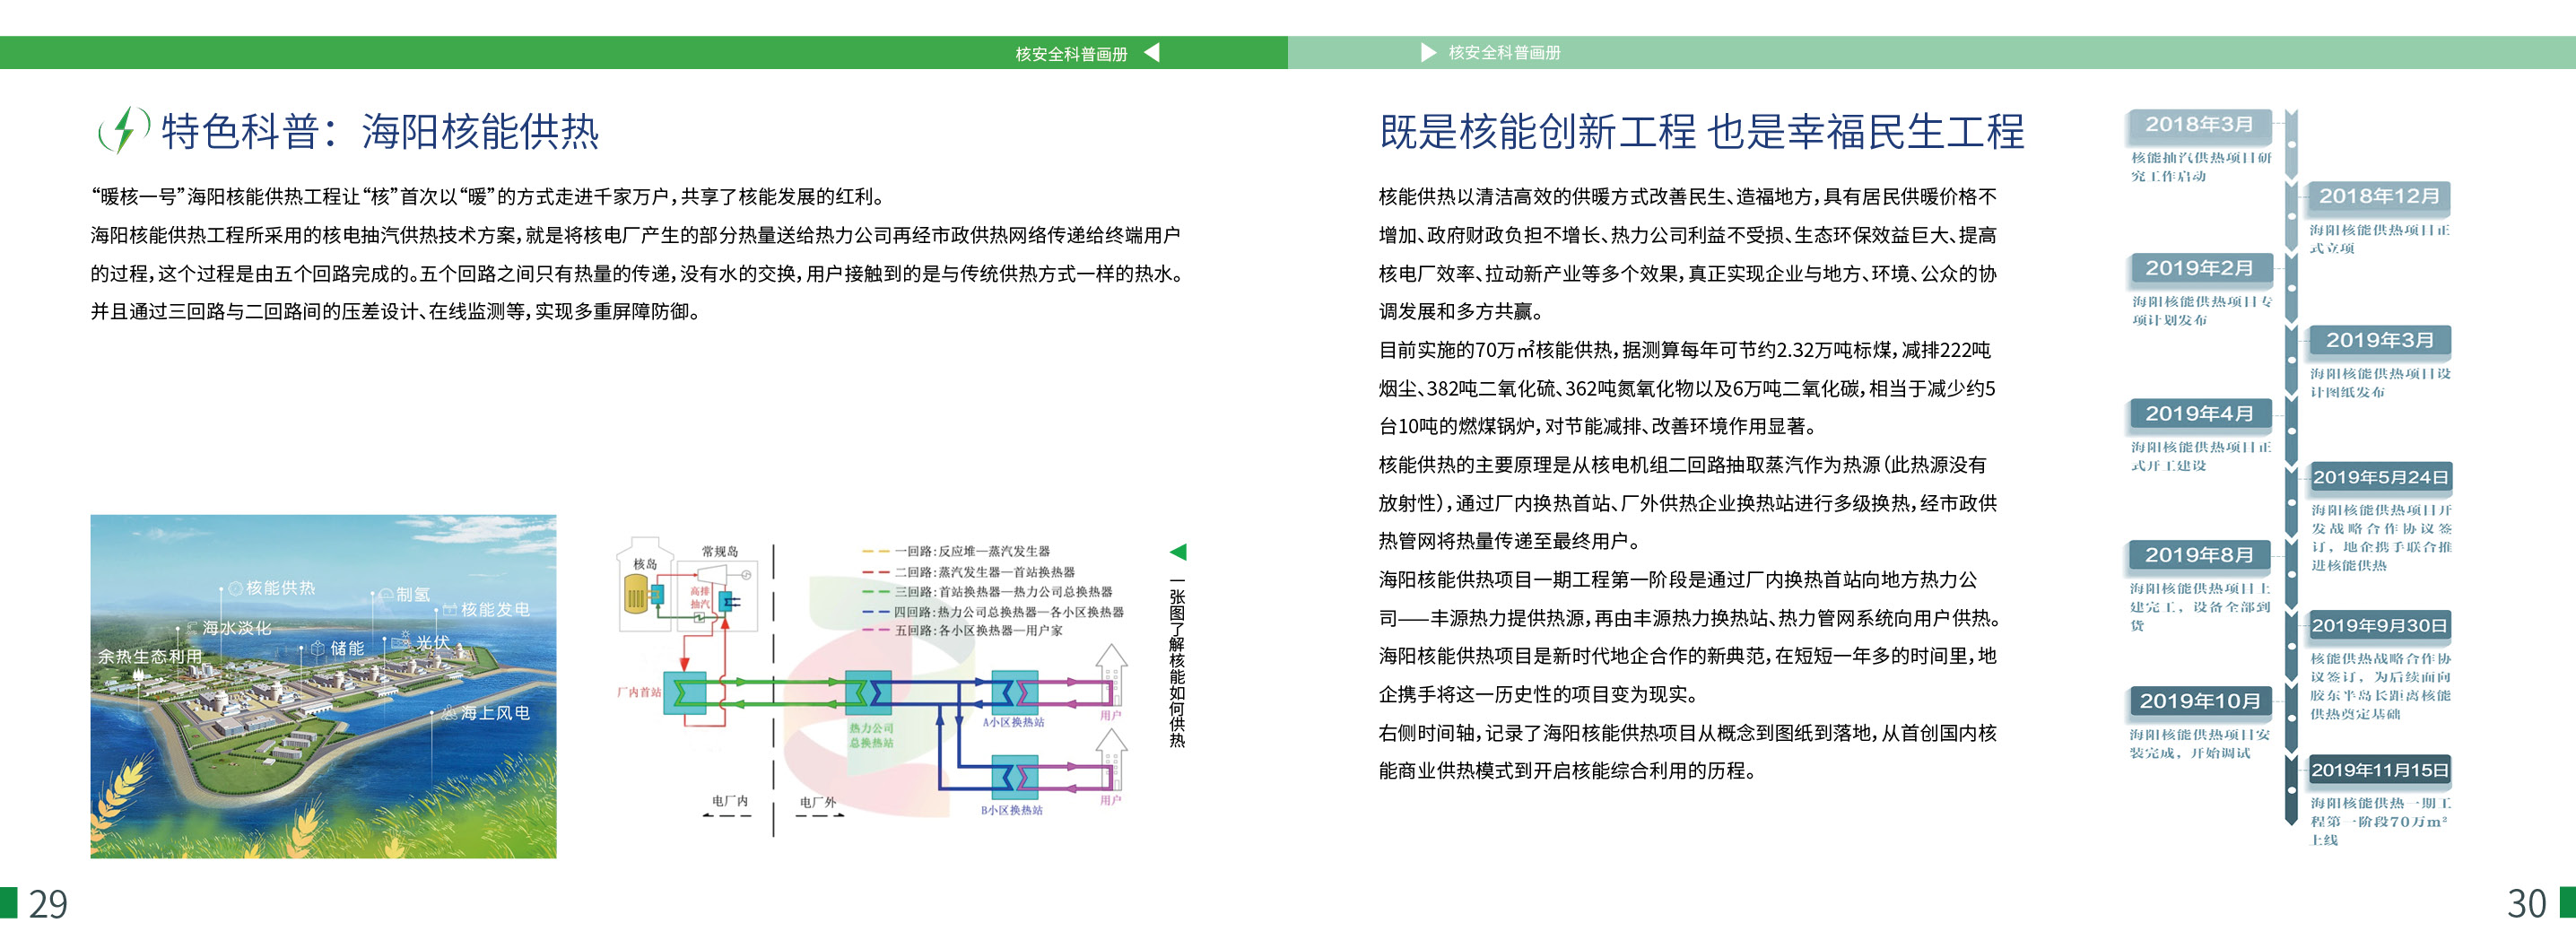Click the white right-pointing triangle in the right header
Screen dimensions: 2576x949
point(1428,52)
